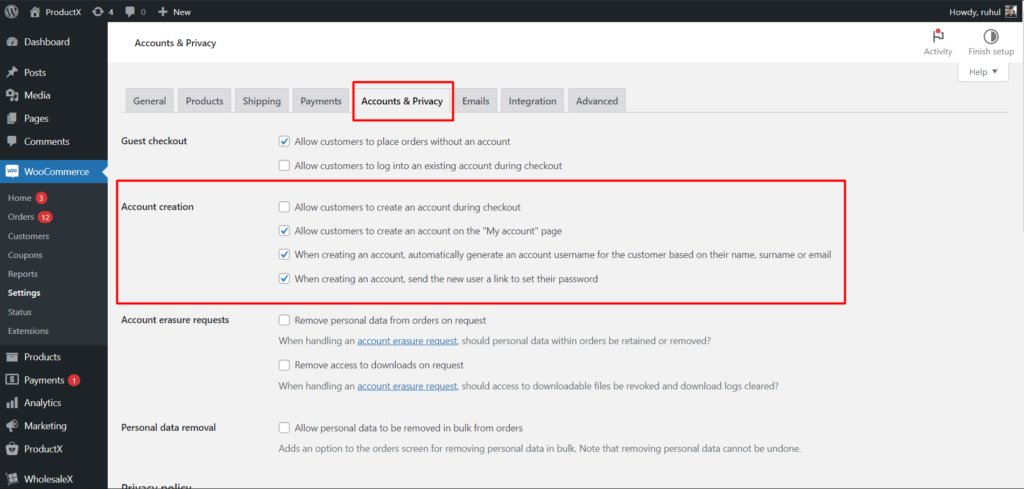Toggle account creation on My account page

[x=284, y=230]
